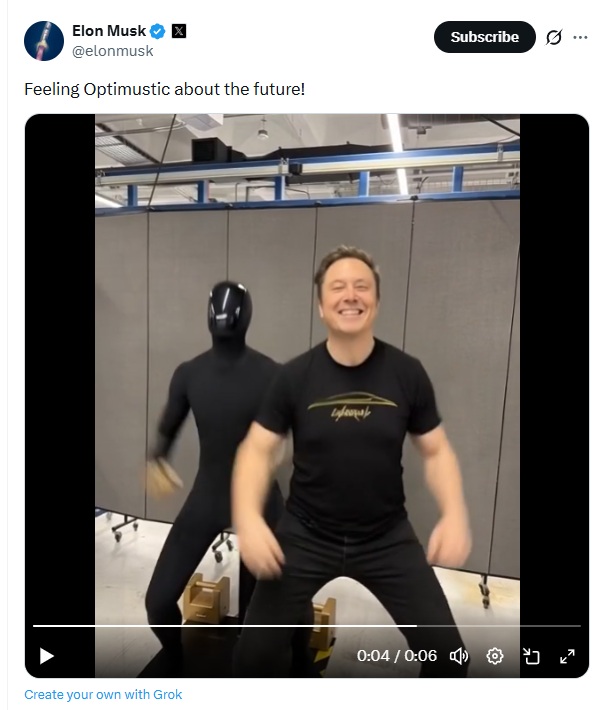Click the end of the played progress segment
The image size is (598, 710).
click(416, 626)
